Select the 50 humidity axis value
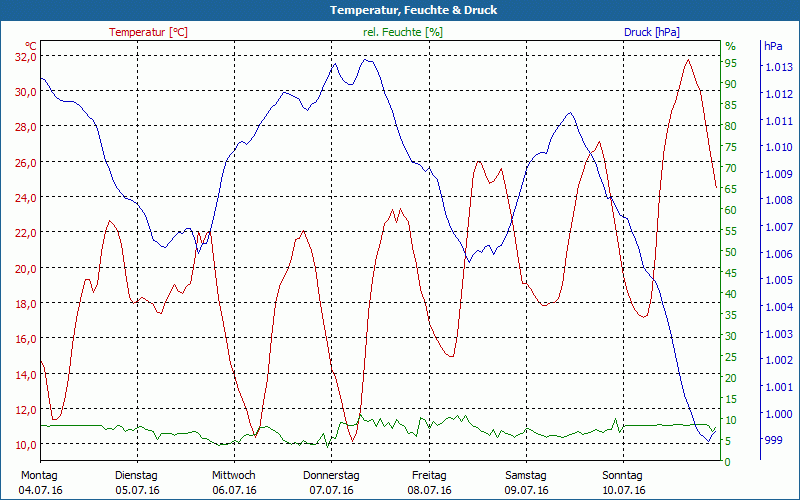800x500 pixels. coord(731,252)
